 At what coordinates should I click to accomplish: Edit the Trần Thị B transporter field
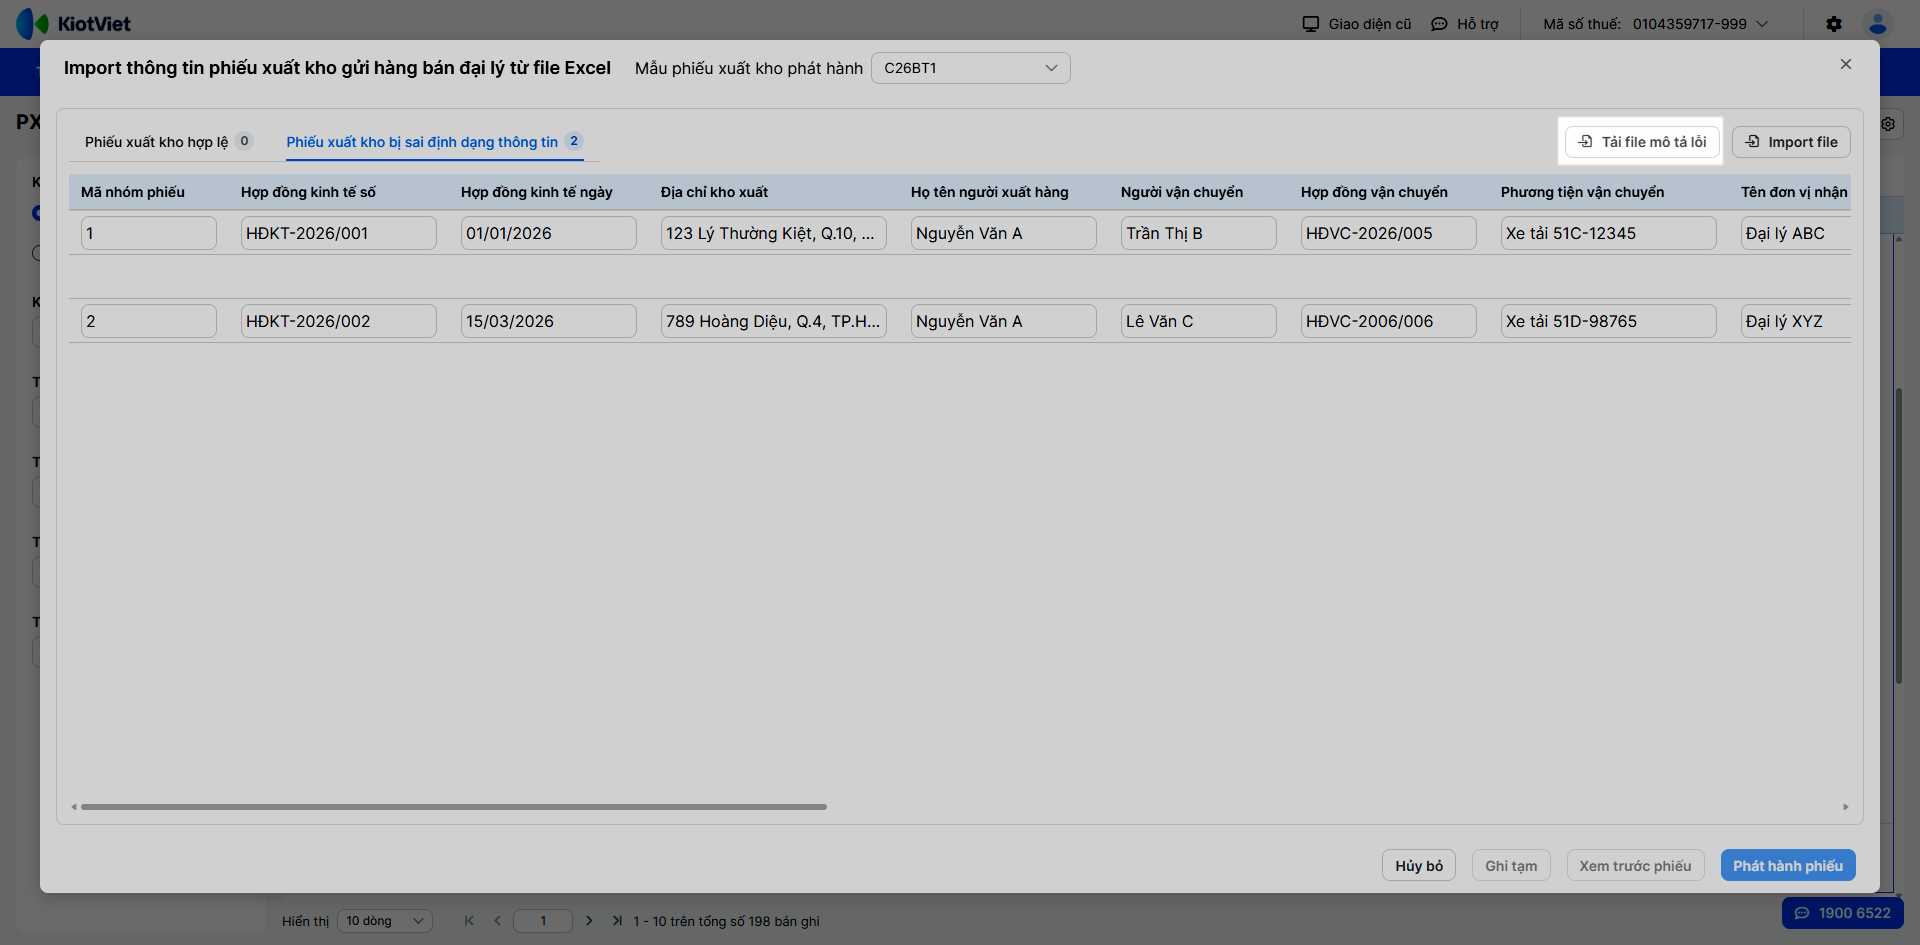1199,233
